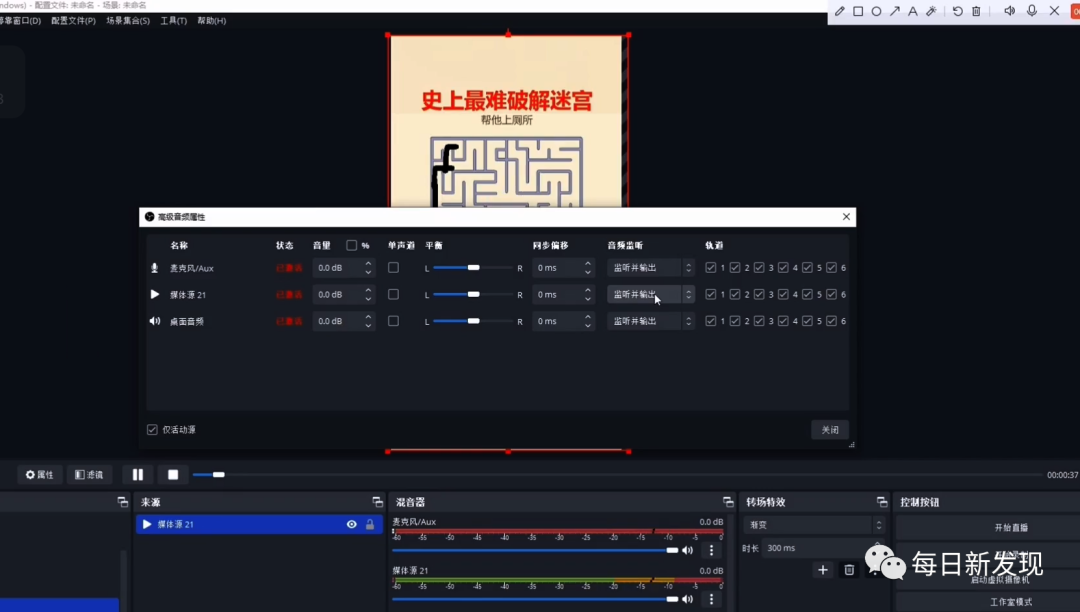
Task: Click the 关闭 button in the dialog
Action: [x=830, y=430]
